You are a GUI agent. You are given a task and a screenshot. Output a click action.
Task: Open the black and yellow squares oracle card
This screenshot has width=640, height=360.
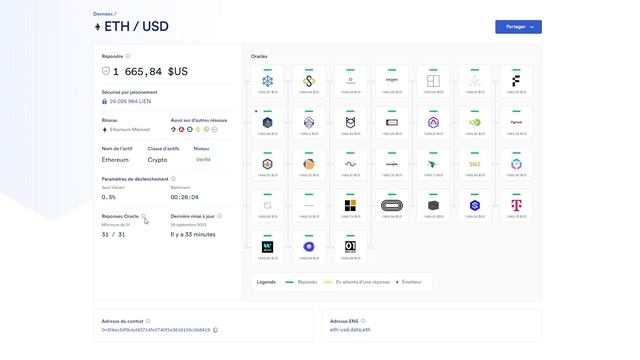[350, 205]
